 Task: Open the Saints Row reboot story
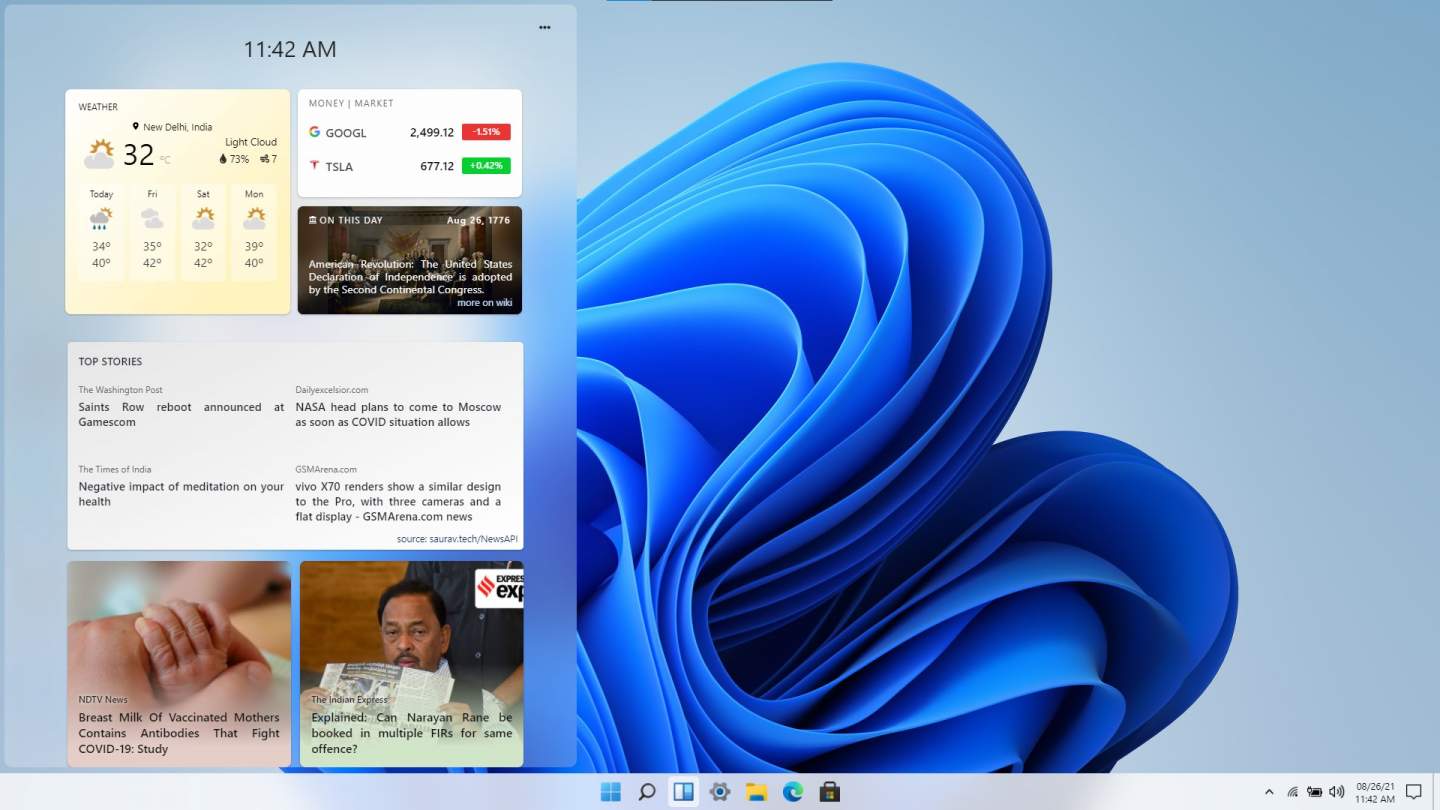181,414
